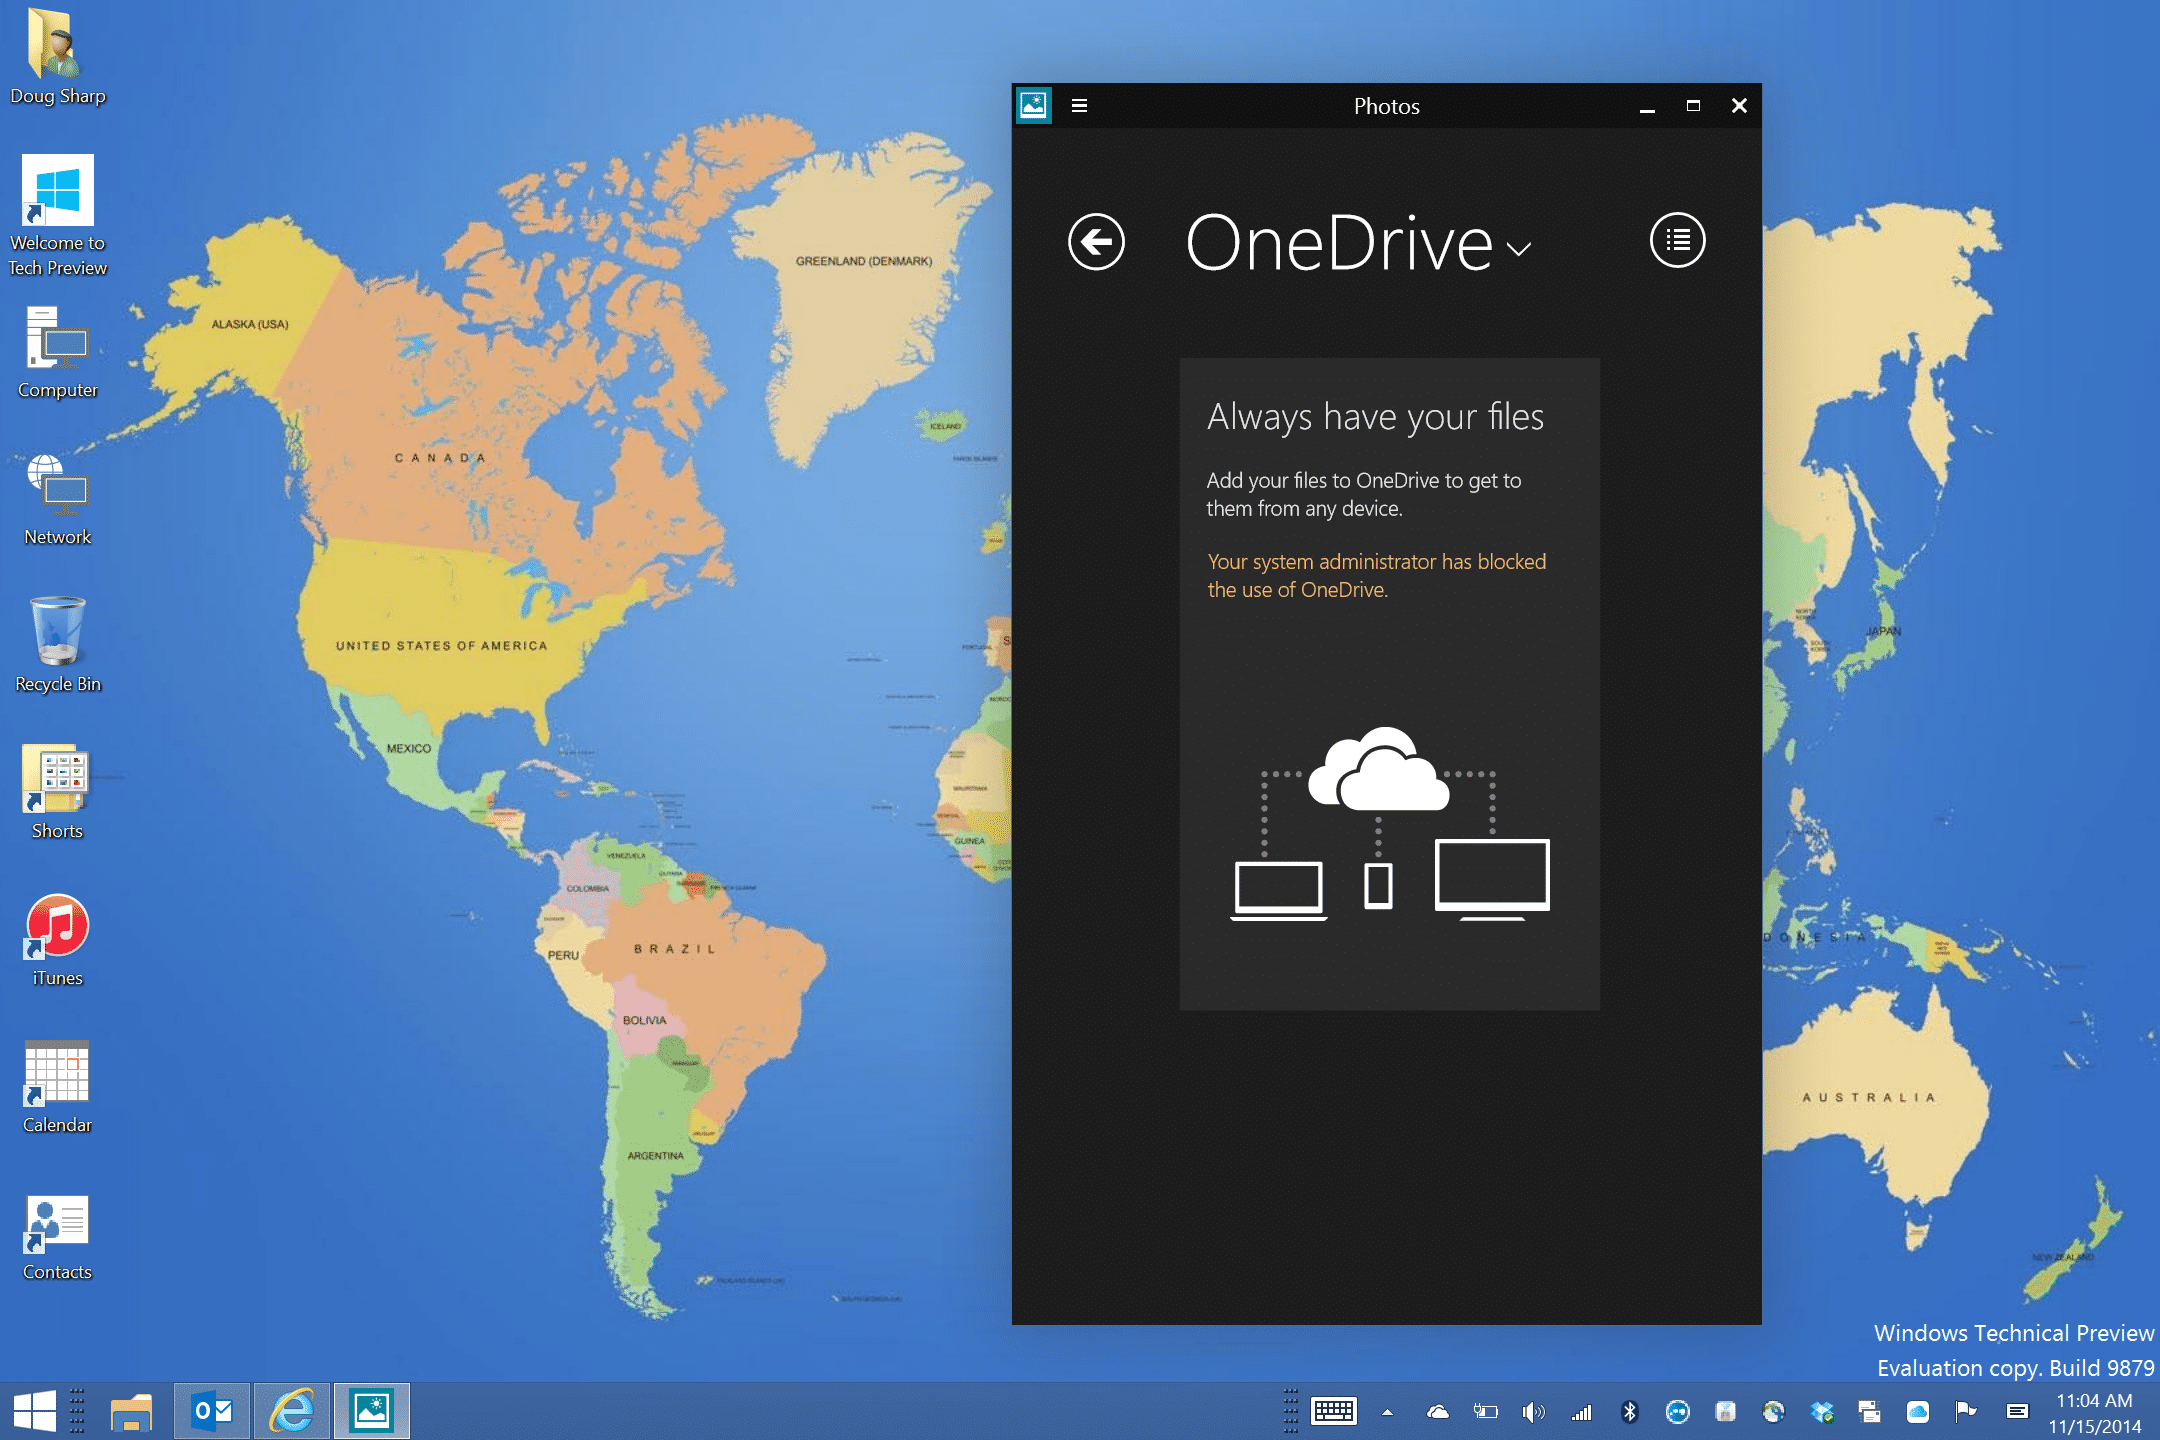Open the Shorts folder shortcut
Viewport: 2160px width, 1440px height.
[57, 792]
